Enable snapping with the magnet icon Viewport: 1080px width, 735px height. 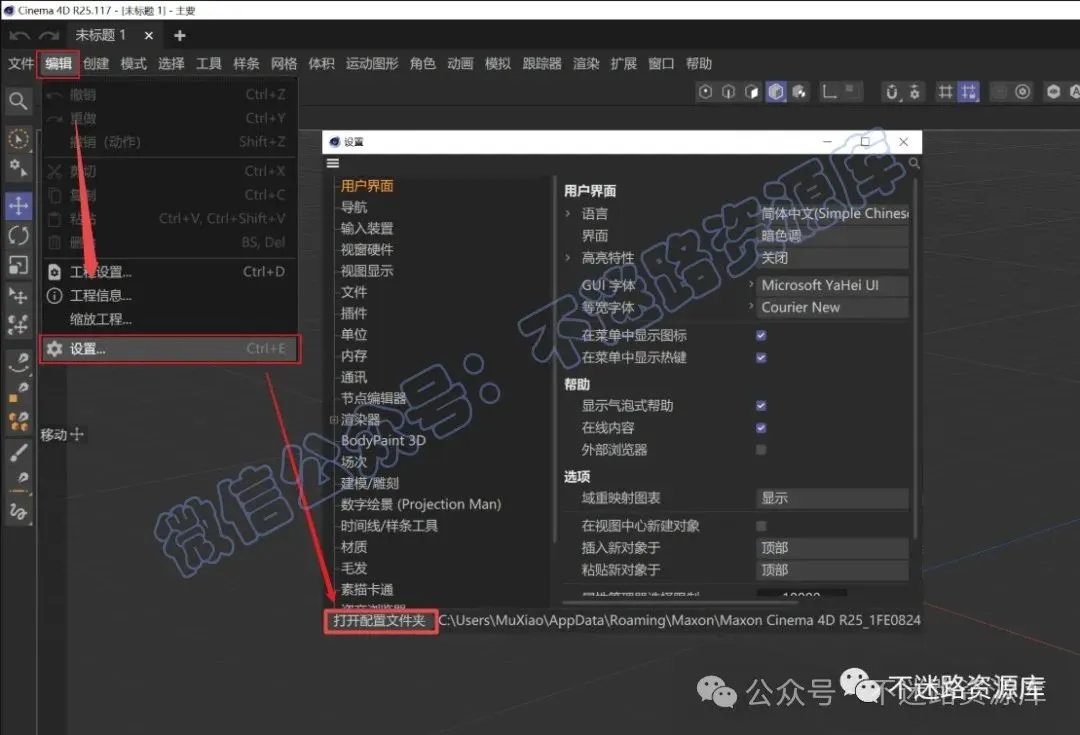pos(892,92)
